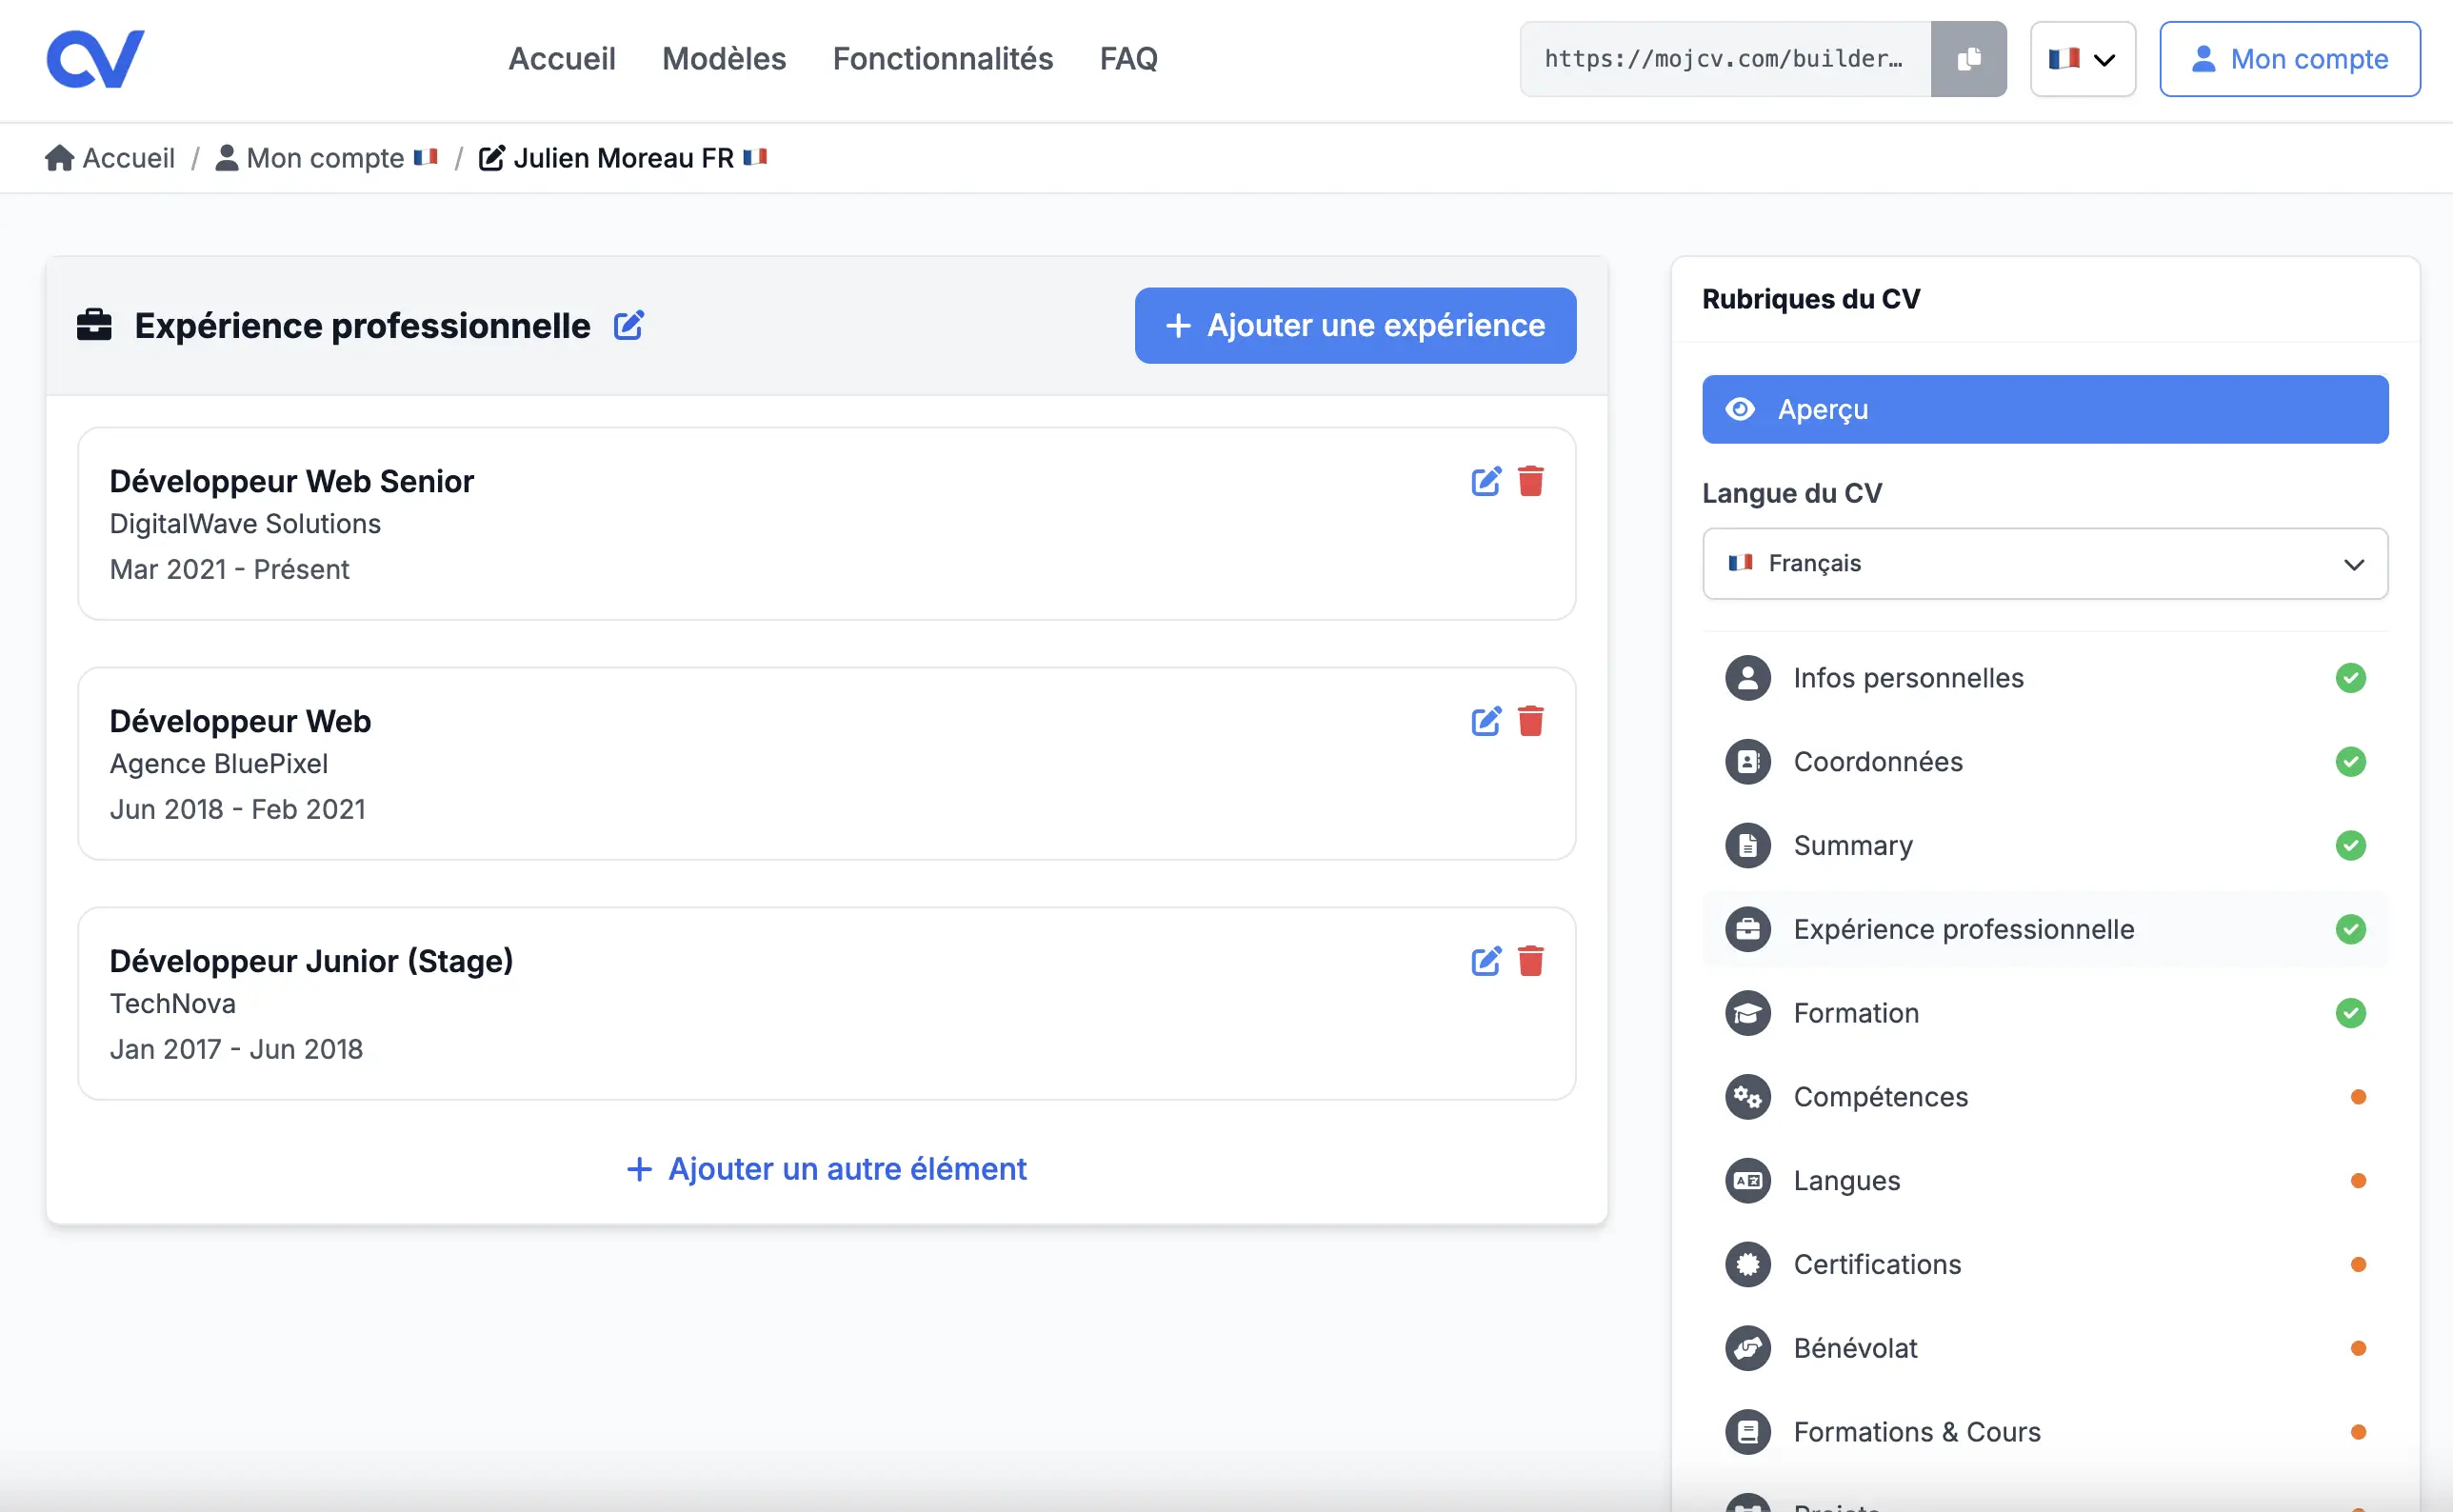Click the edit pencil next to Expérience professionnelle
The height and width of the screenshot is (1512, 2453).
[x=629, y=325]
